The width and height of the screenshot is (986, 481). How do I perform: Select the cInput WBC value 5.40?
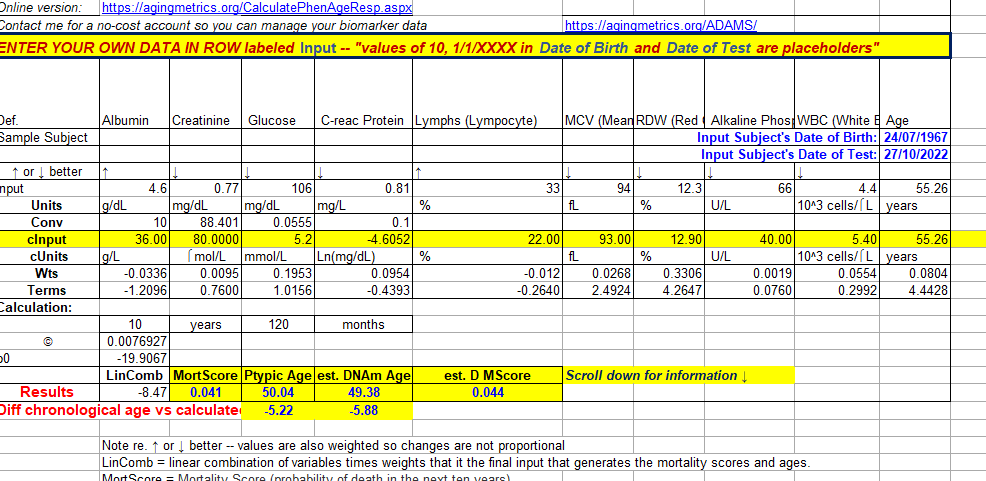(837, 240)
